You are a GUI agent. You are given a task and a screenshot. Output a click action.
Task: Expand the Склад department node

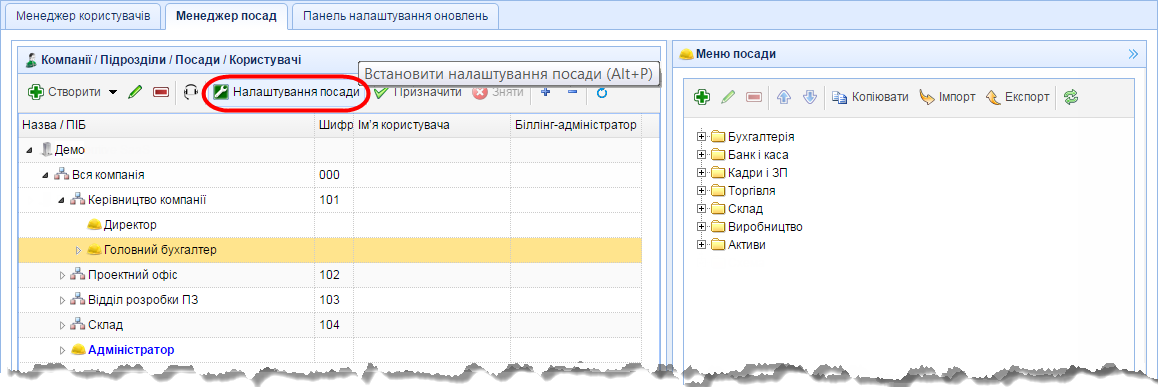point(62,325)
